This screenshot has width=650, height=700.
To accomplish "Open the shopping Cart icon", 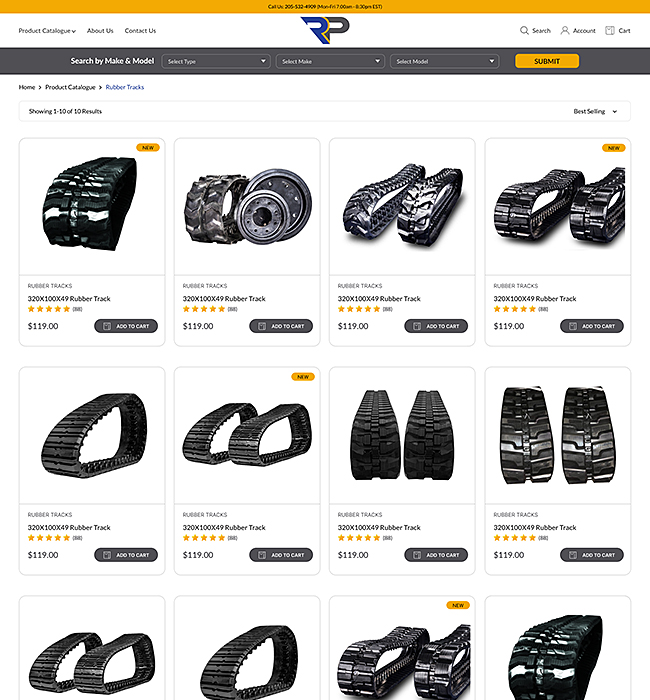I will 610,30.
